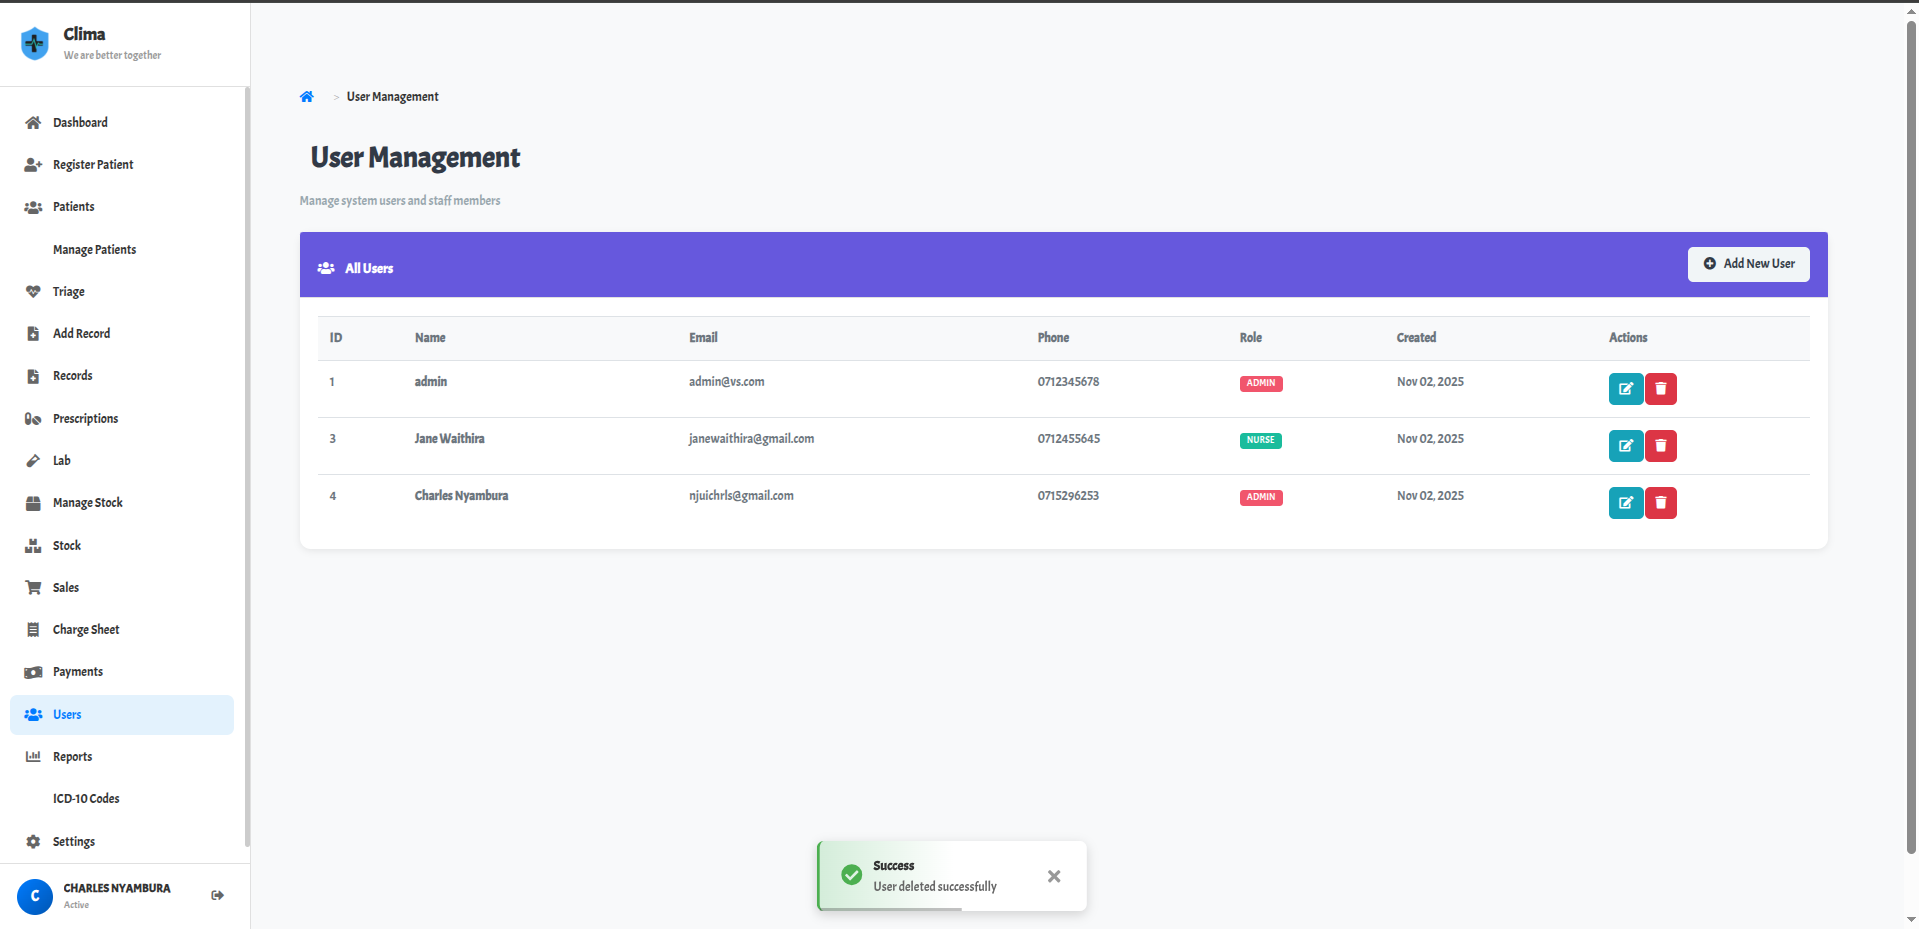
Task: Open ICD-10 Codes submenu link
Action: pyautogui.click(x=86, y=799)
